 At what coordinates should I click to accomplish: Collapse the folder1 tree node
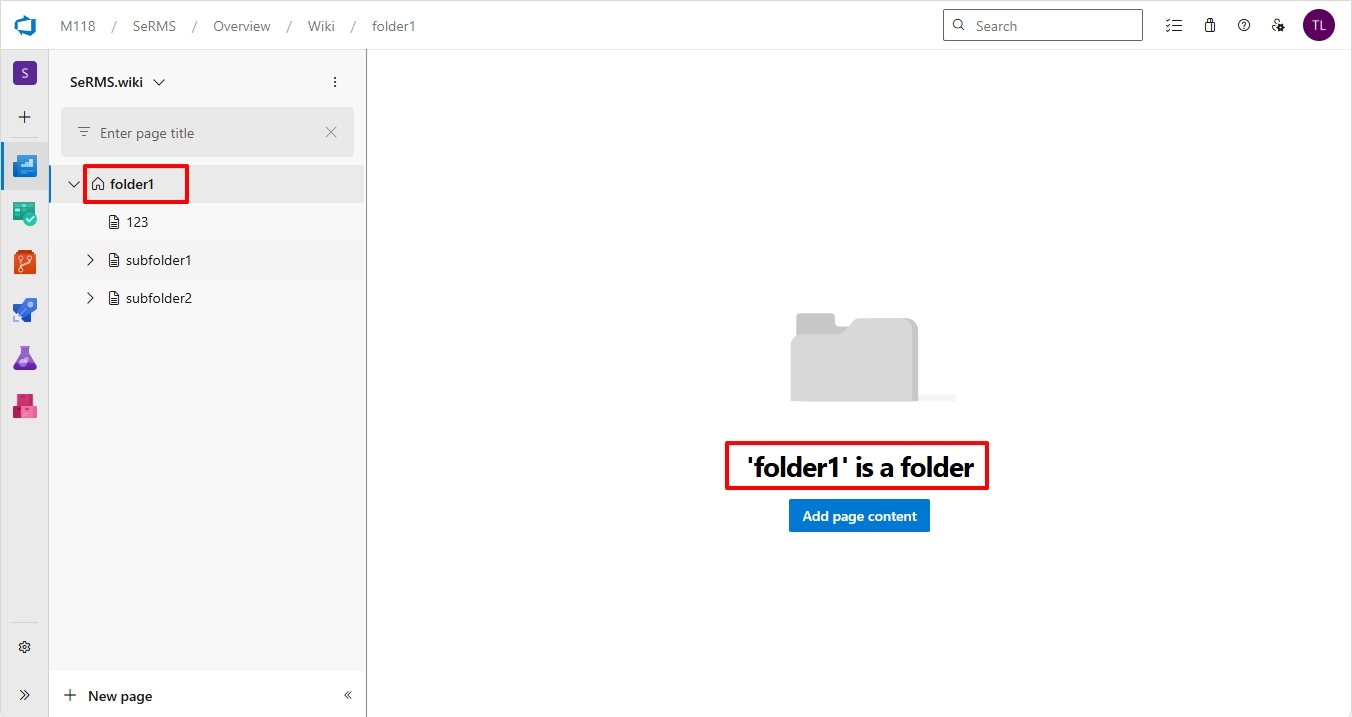click(74, 184)
